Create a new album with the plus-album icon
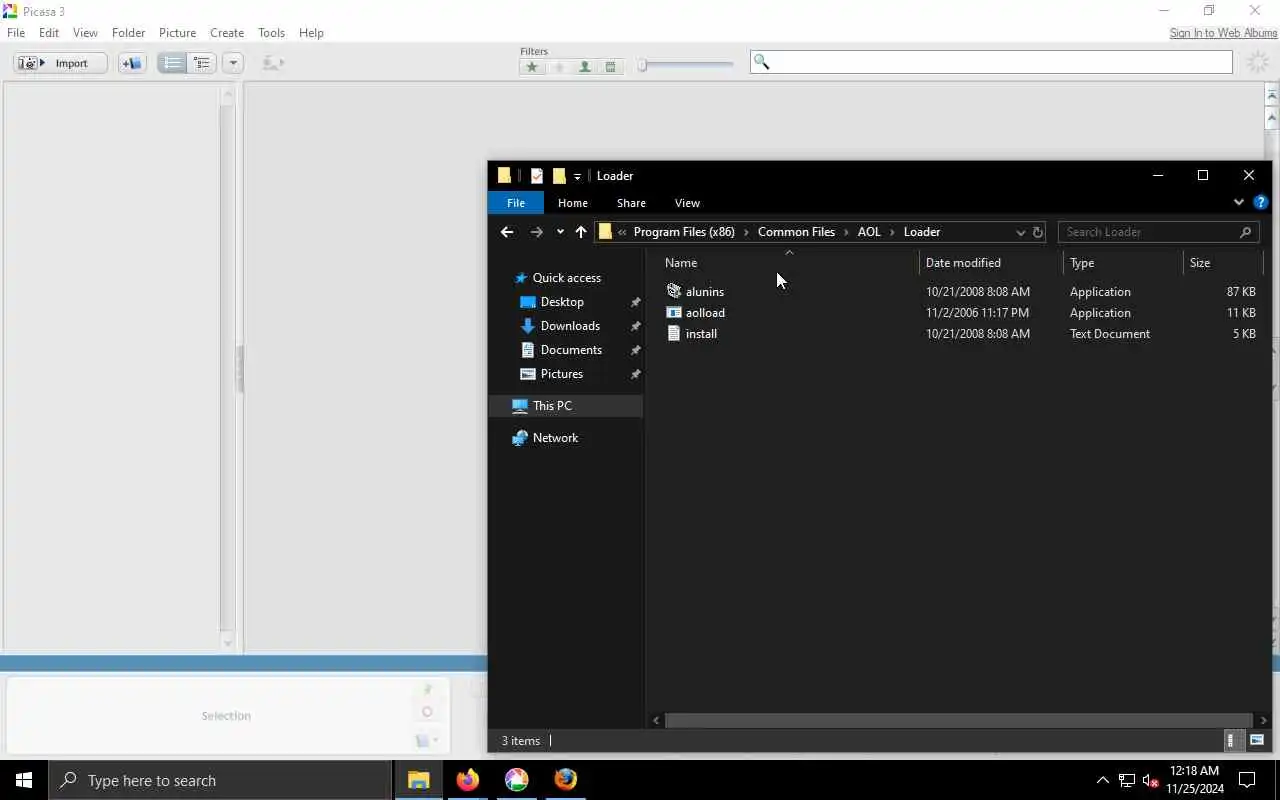This screenshot has width=1280, height=800. [131, 63]
